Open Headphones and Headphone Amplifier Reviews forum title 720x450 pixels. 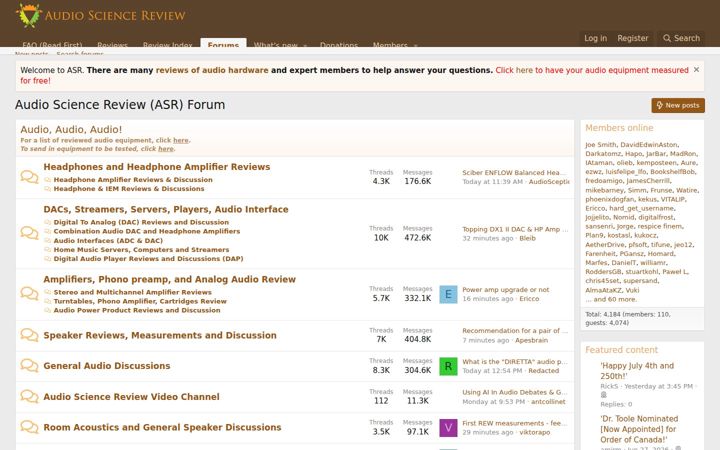click(x=157, y=167)
